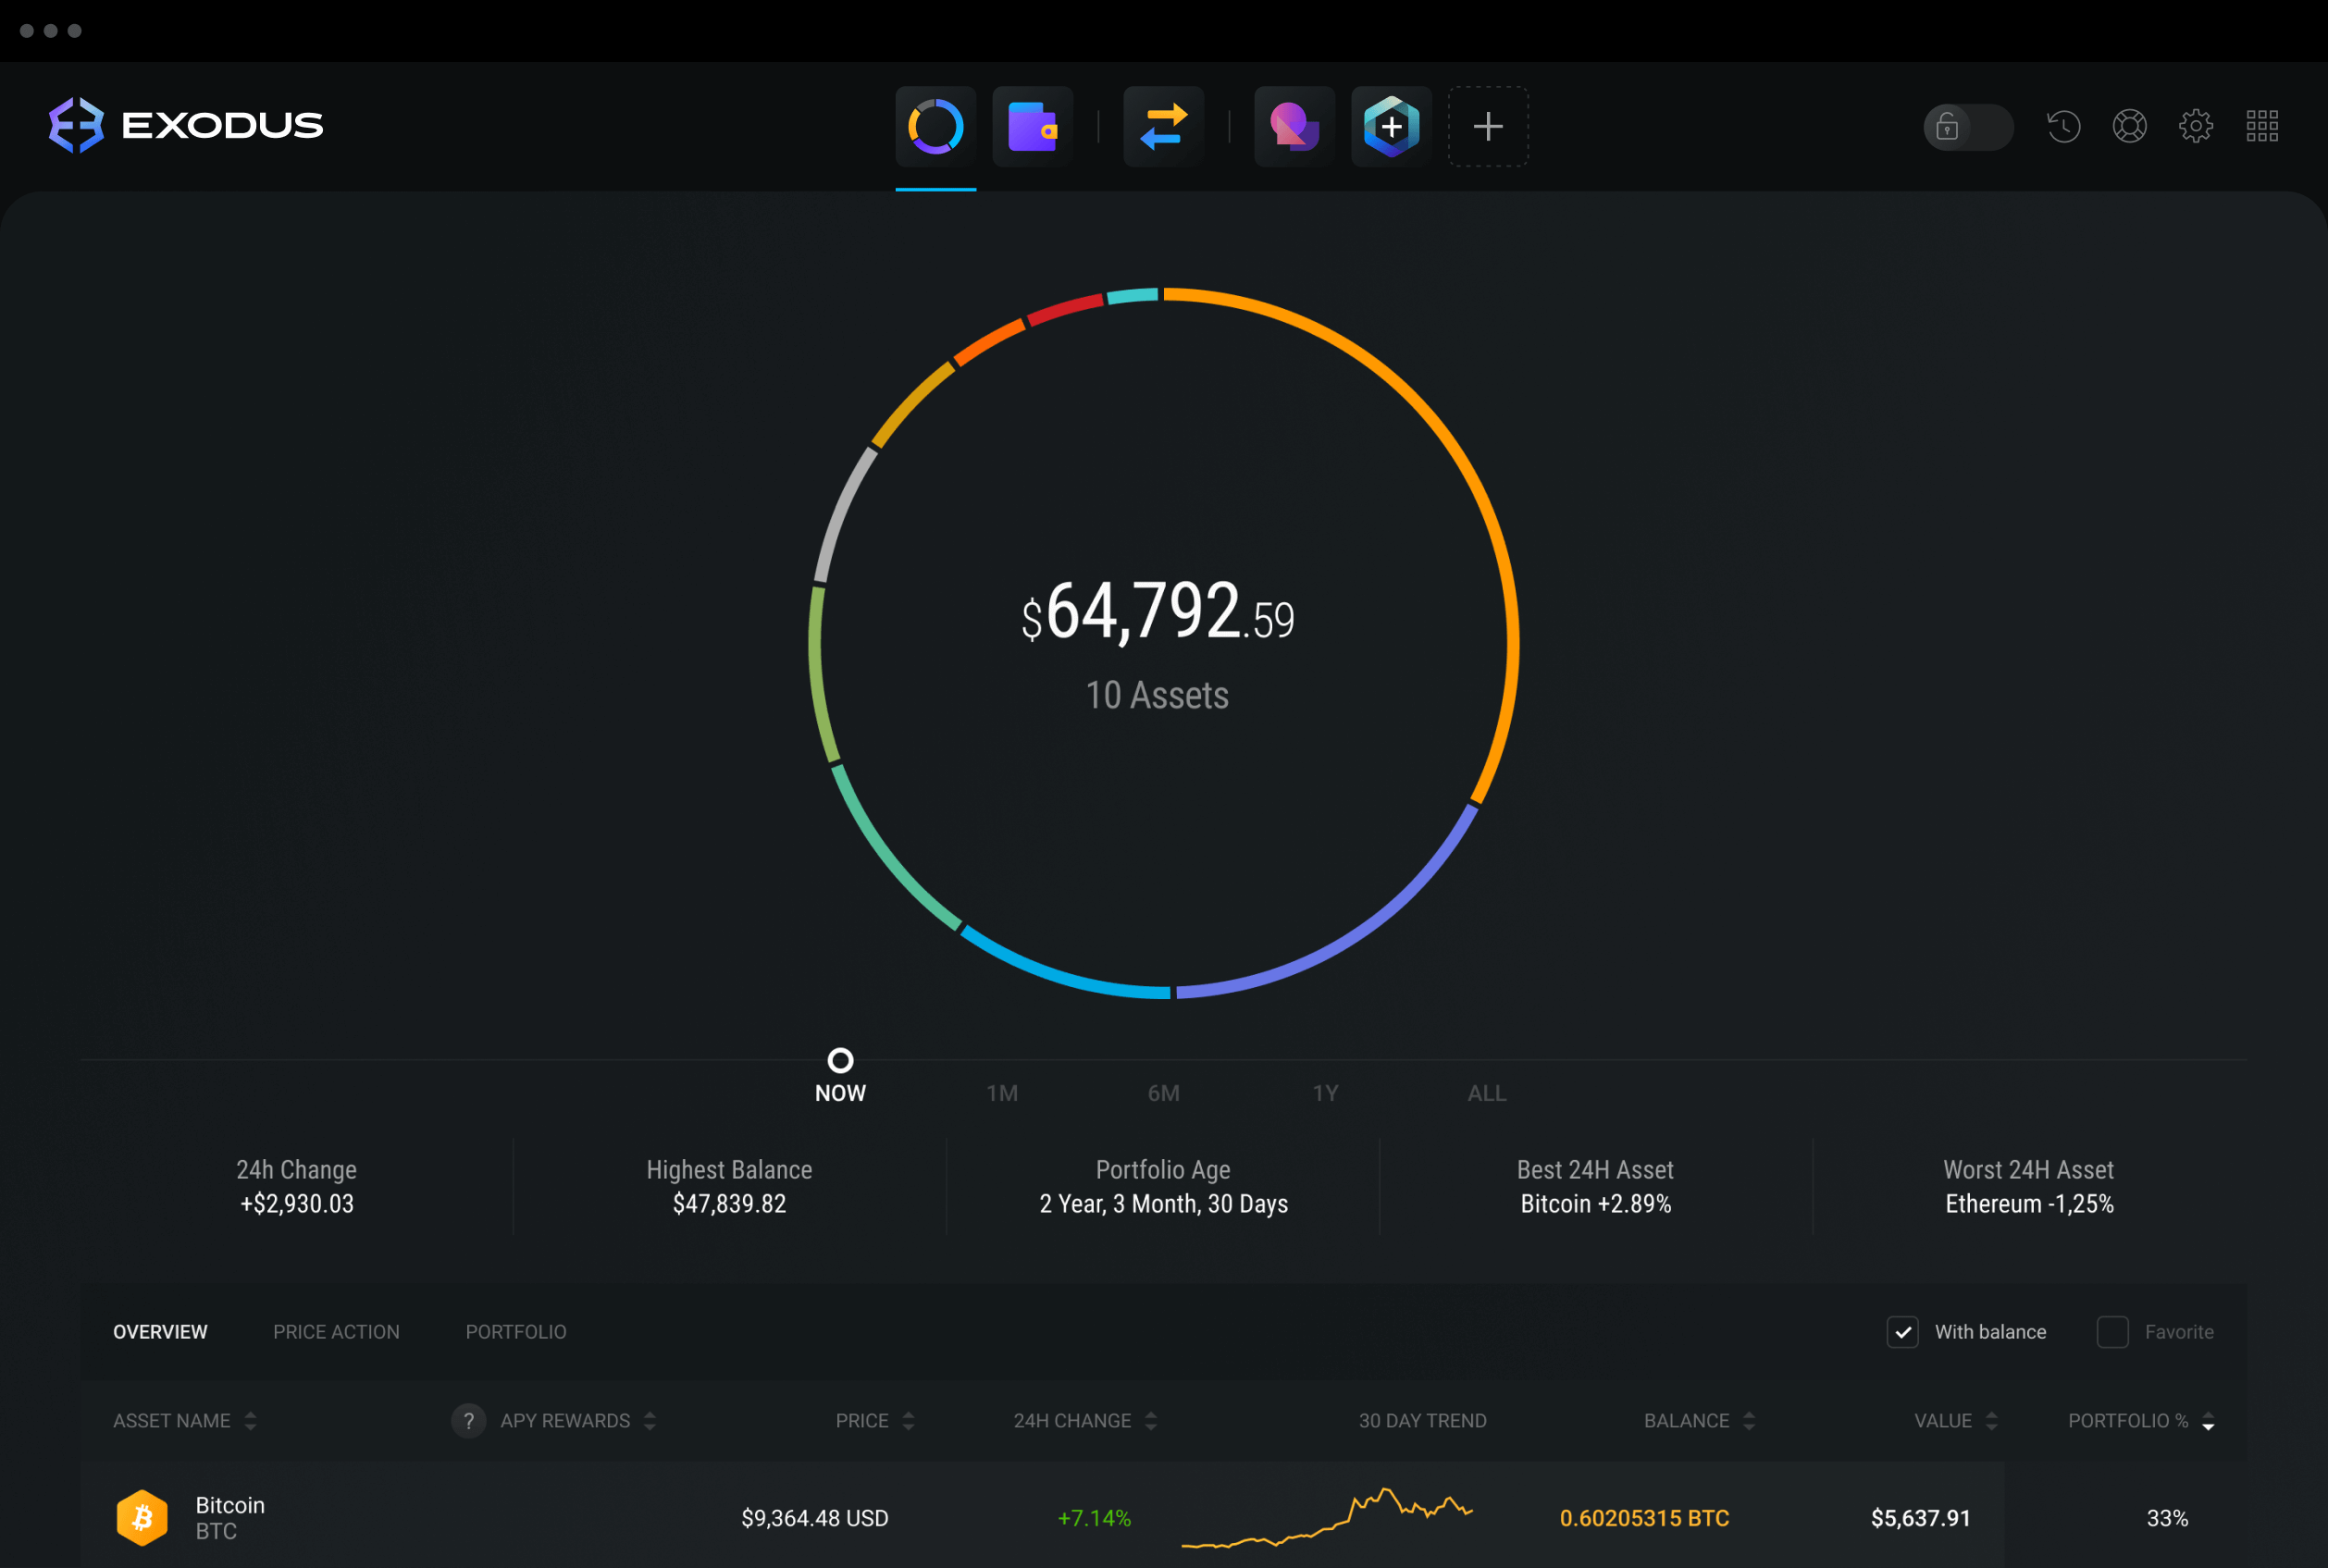Open the apps grid icon
The image size is (2328, 1568).
coord(2263,126)
